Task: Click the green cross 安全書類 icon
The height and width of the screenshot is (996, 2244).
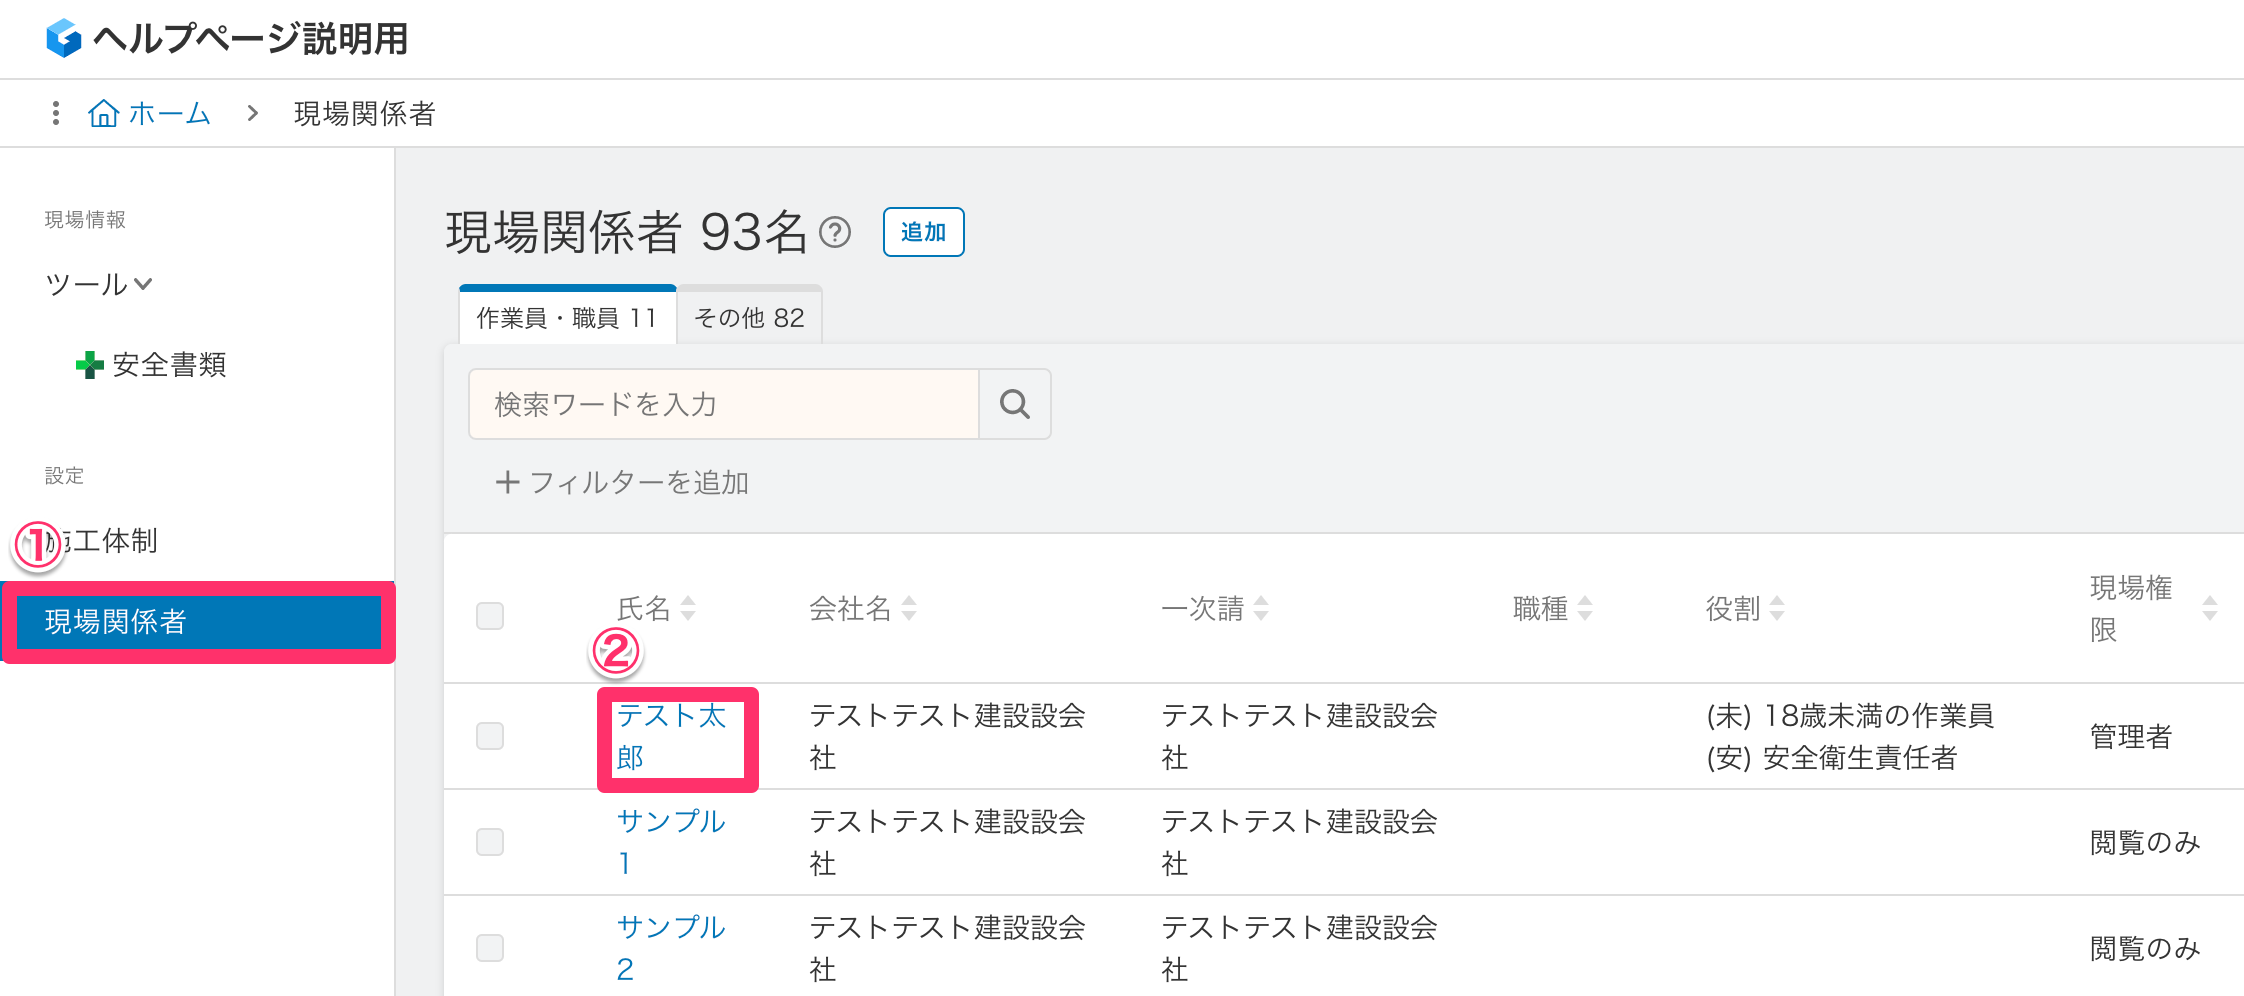Action: (x=89, y=365)
